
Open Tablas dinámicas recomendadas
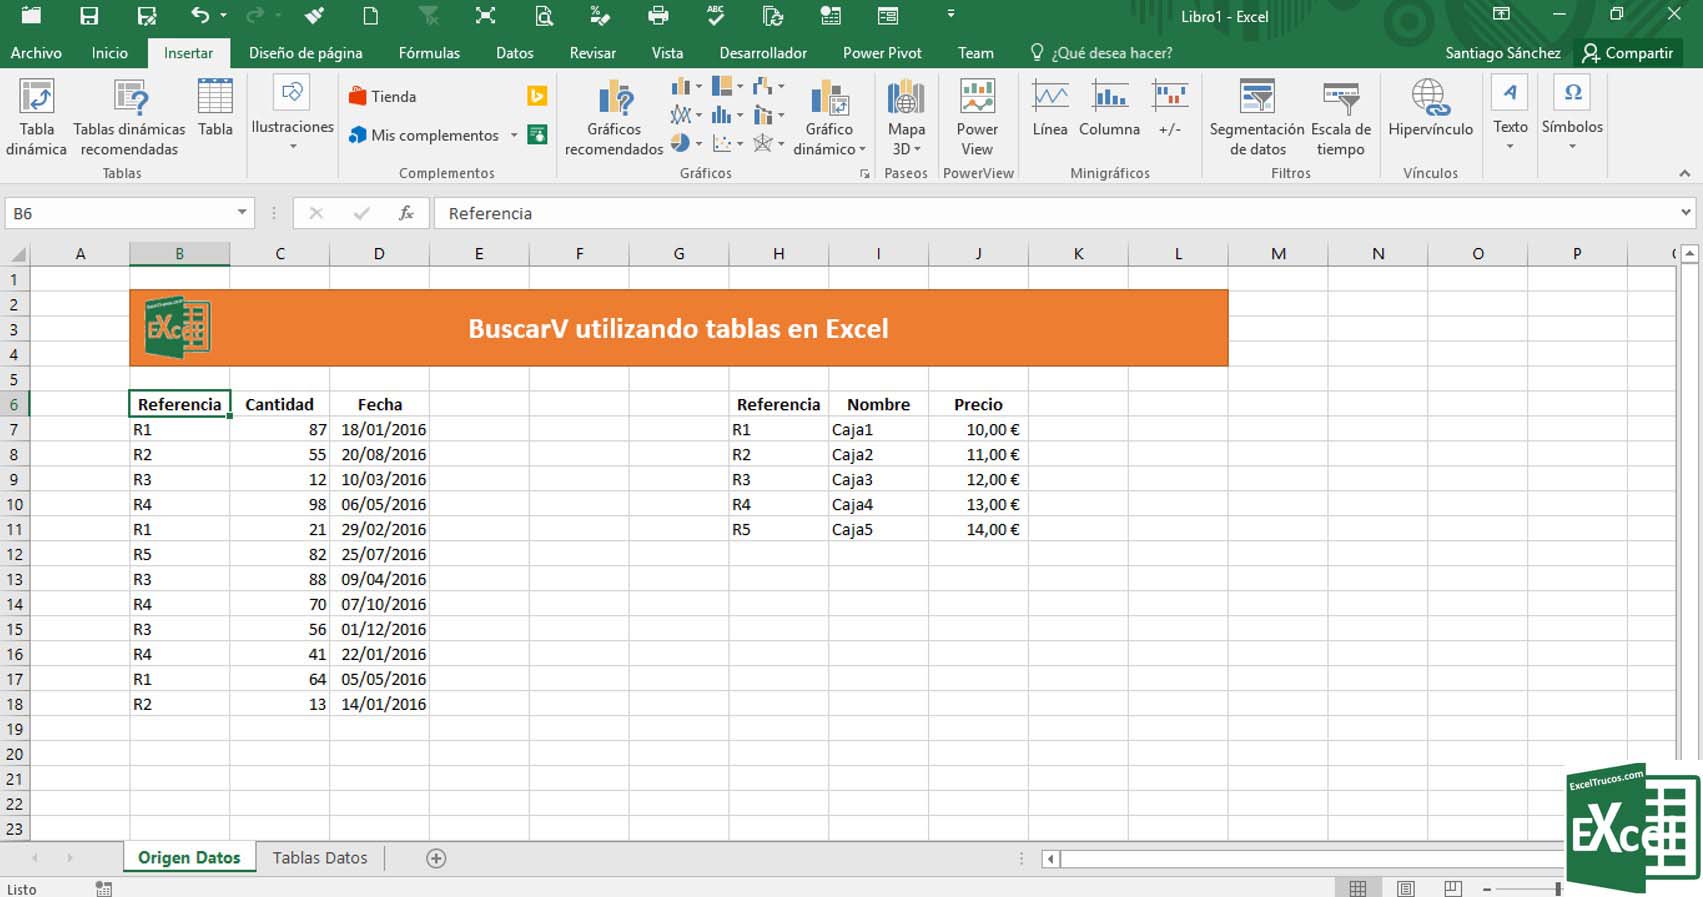(129, 99)
